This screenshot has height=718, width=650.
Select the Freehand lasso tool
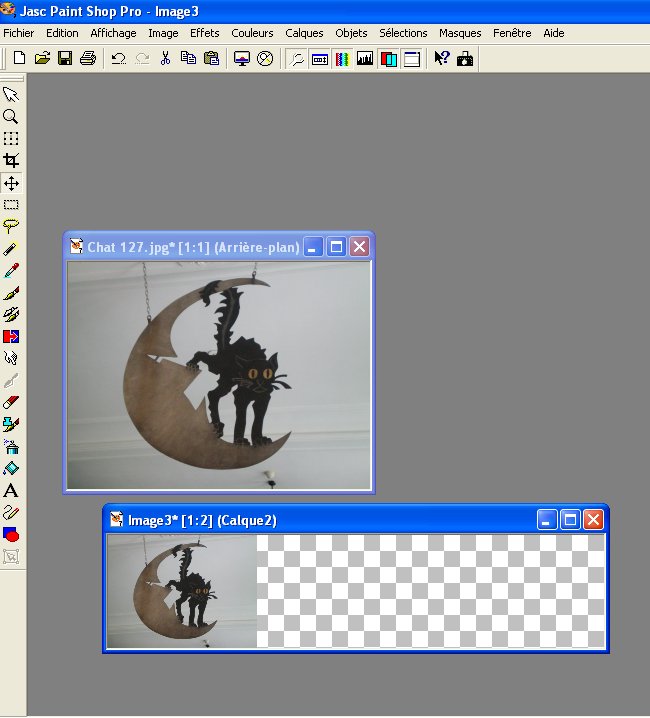[11, 226]
